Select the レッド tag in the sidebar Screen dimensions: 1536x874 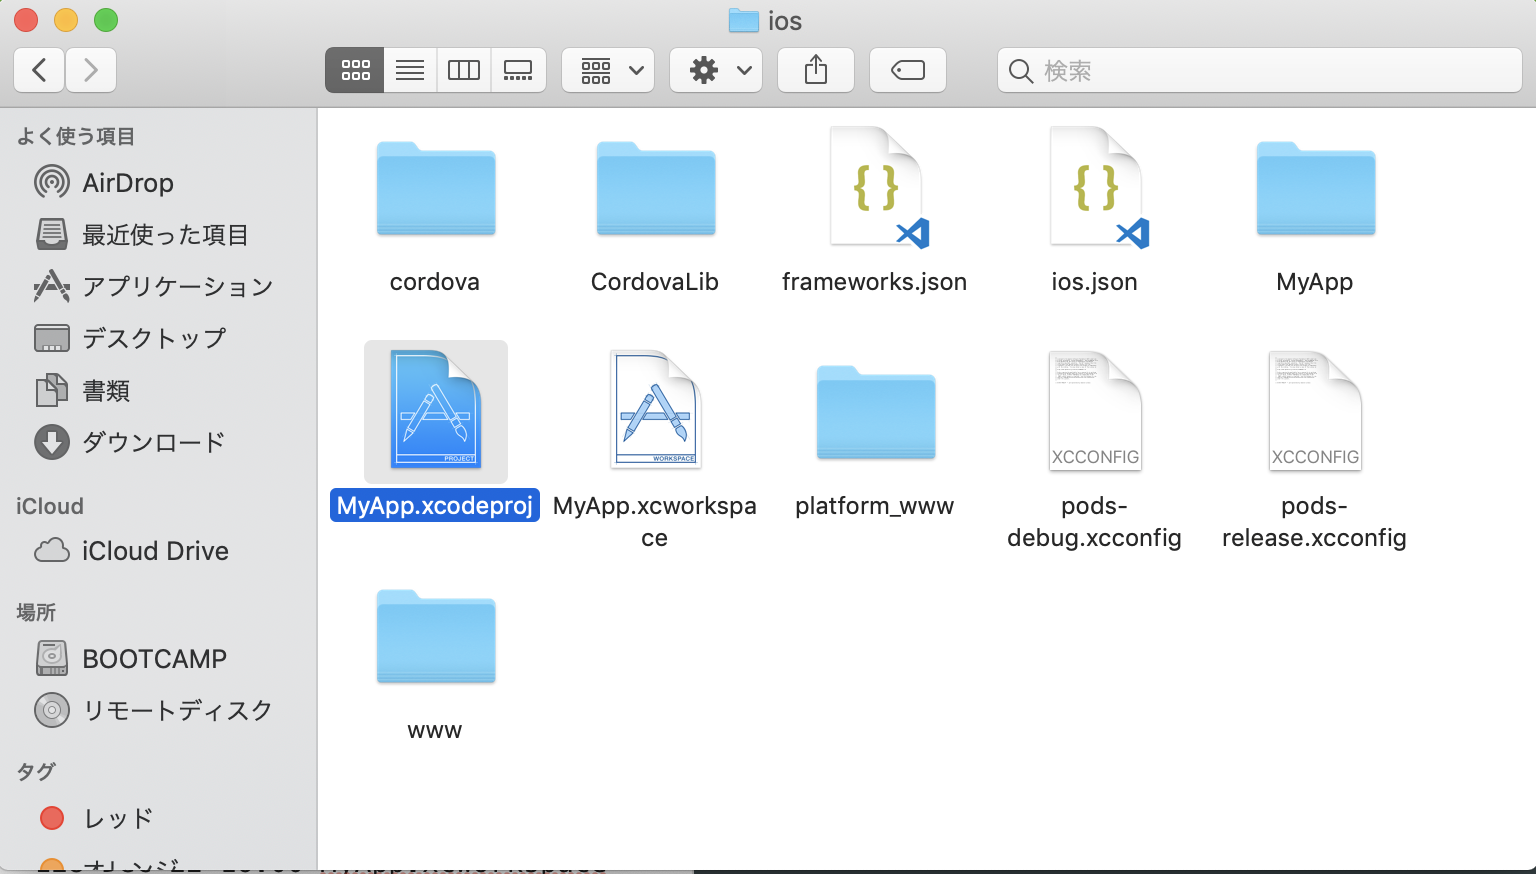coord(159,818)
